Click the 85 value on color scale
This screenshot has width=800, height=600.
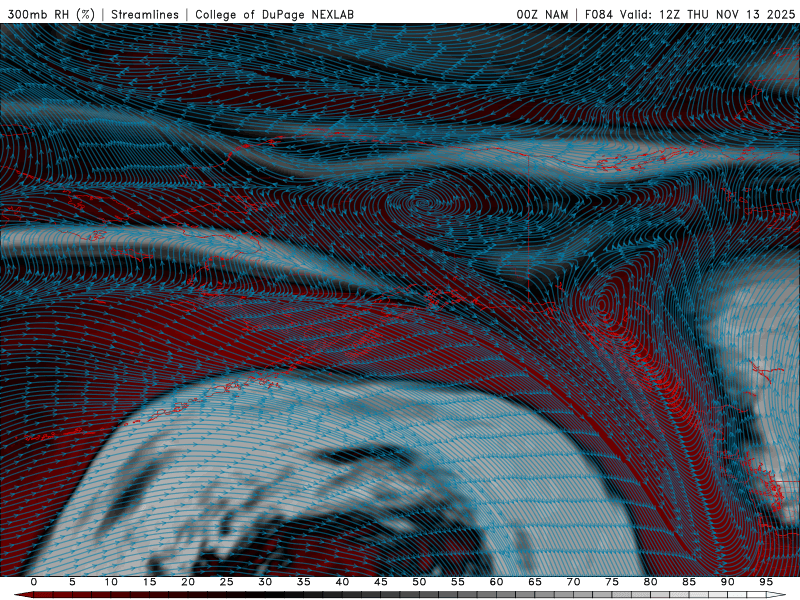(689, 582)
